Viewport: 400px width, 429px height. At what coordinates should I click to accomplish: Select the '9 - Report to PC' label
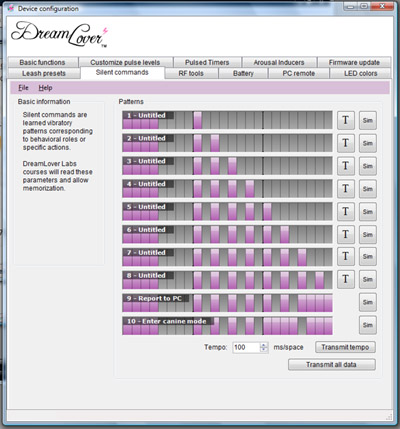click(x=156, y=298)
